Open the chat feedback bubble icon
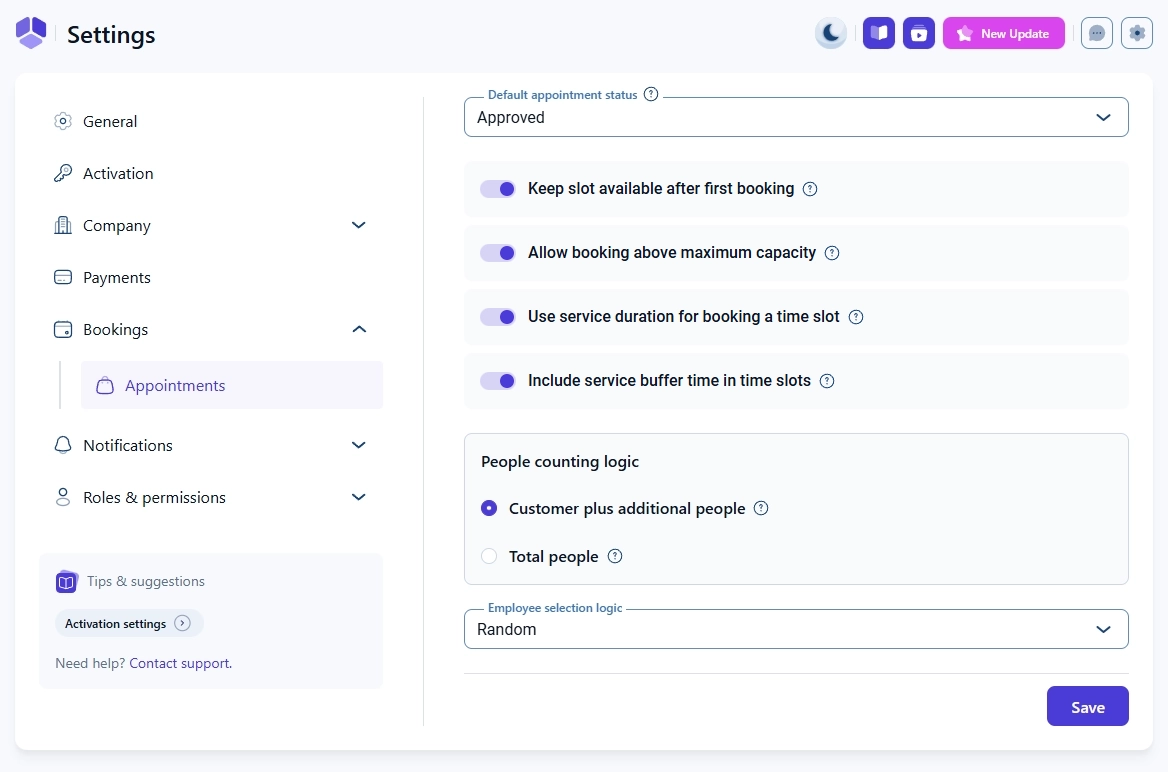1168x772 pixels. 1096,32
